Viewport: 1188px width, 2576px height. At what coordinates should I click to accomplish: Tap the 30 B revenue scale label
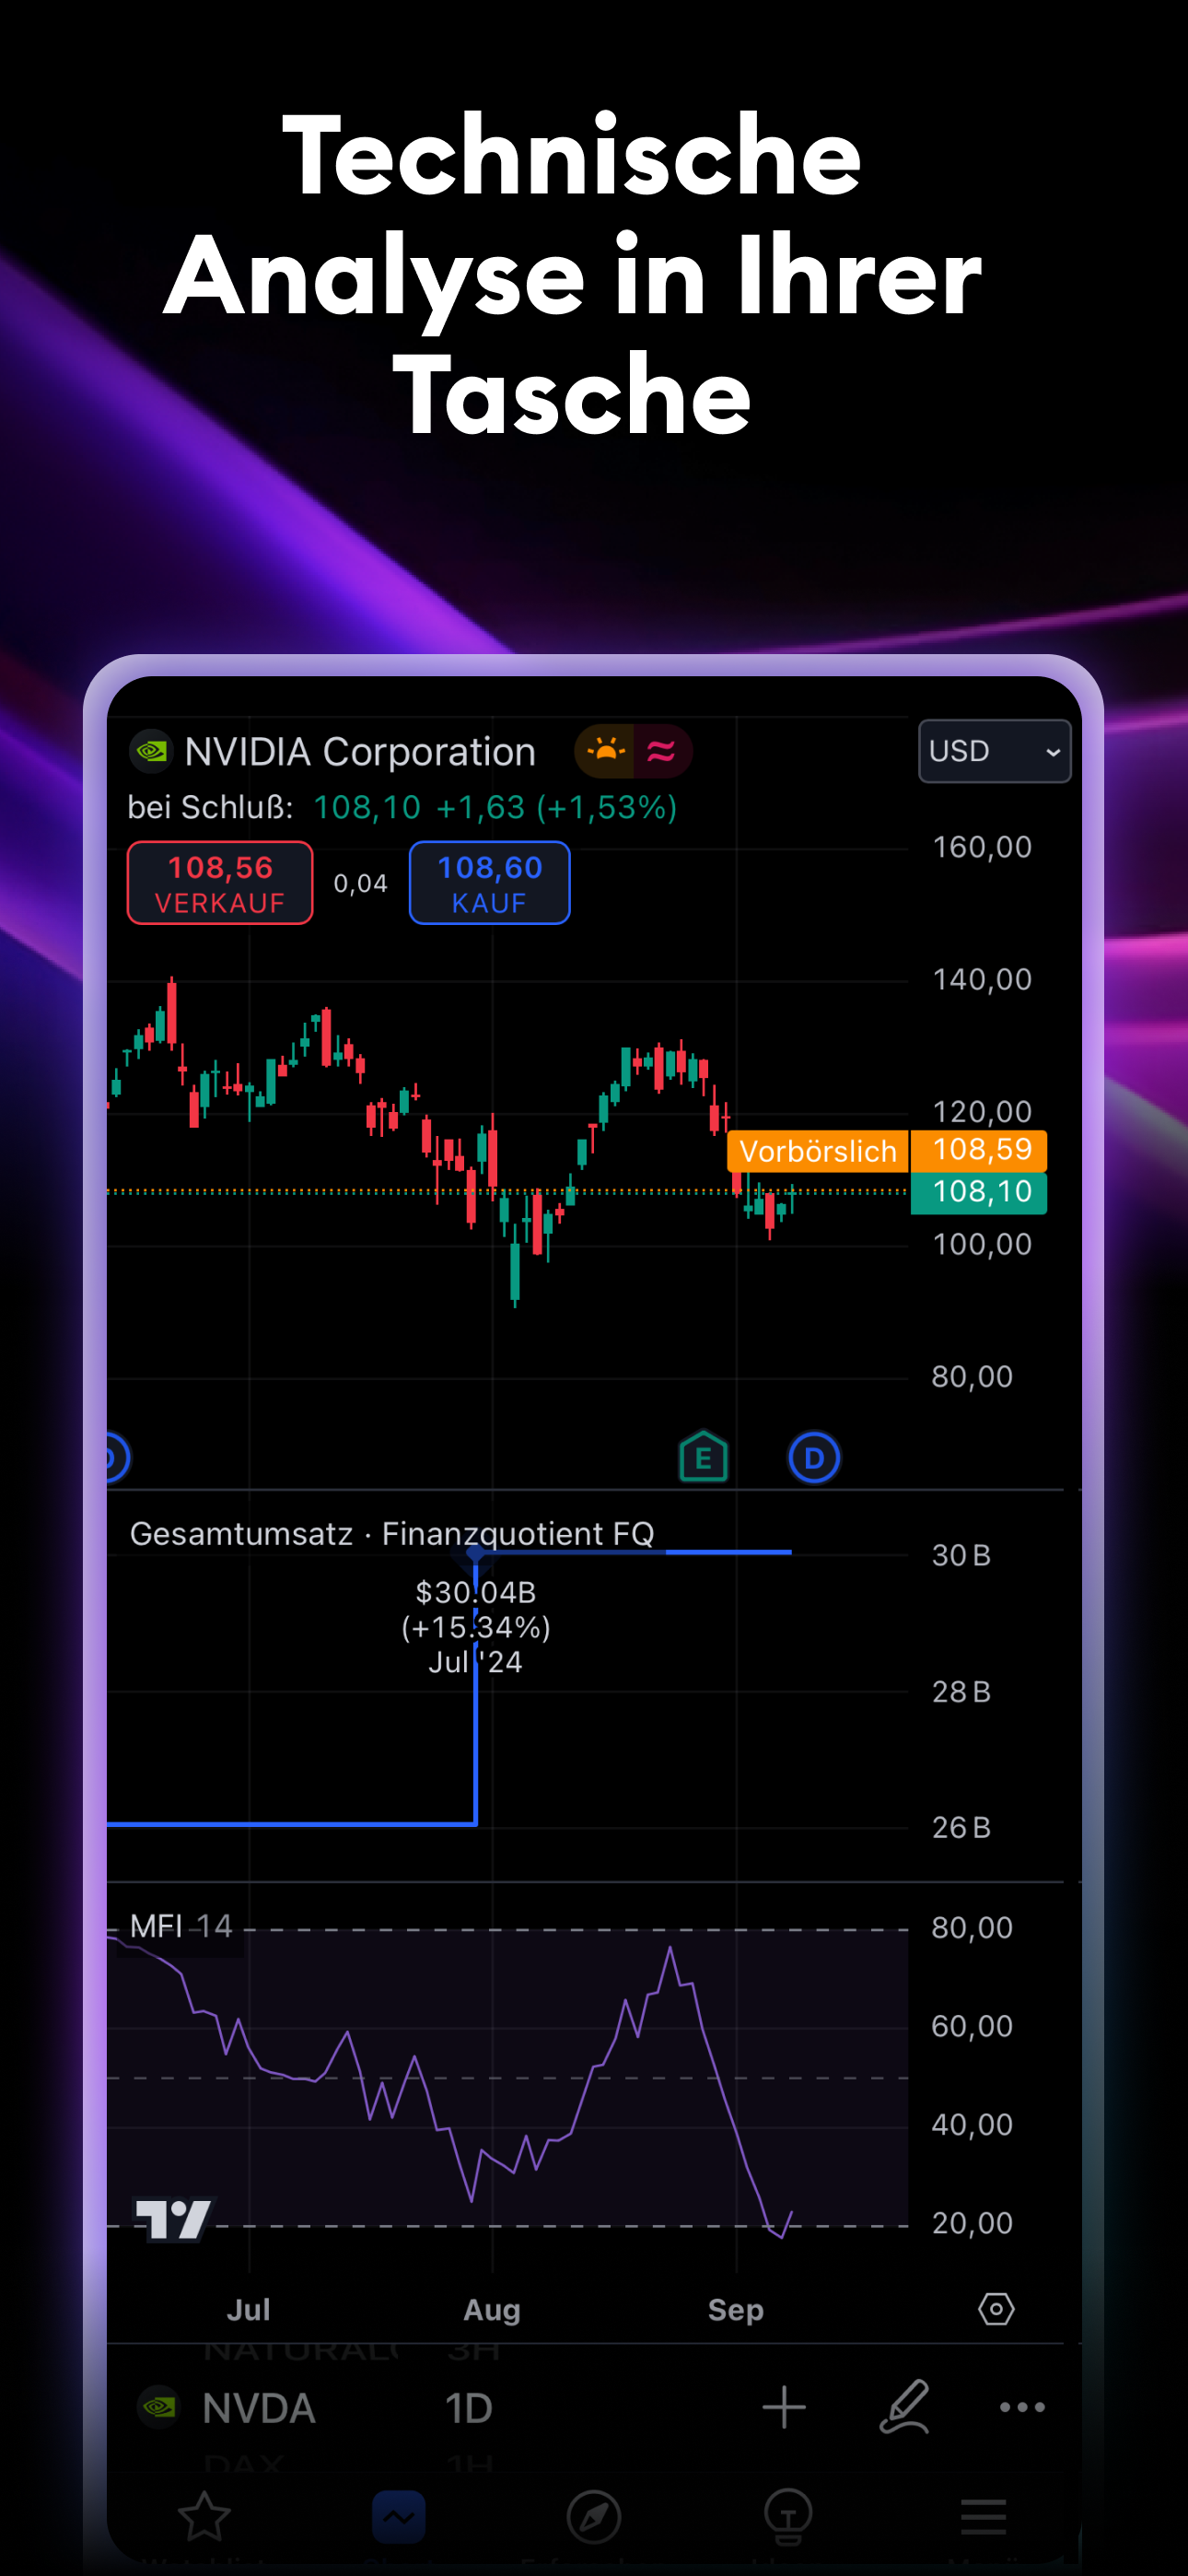(961, 1555)
